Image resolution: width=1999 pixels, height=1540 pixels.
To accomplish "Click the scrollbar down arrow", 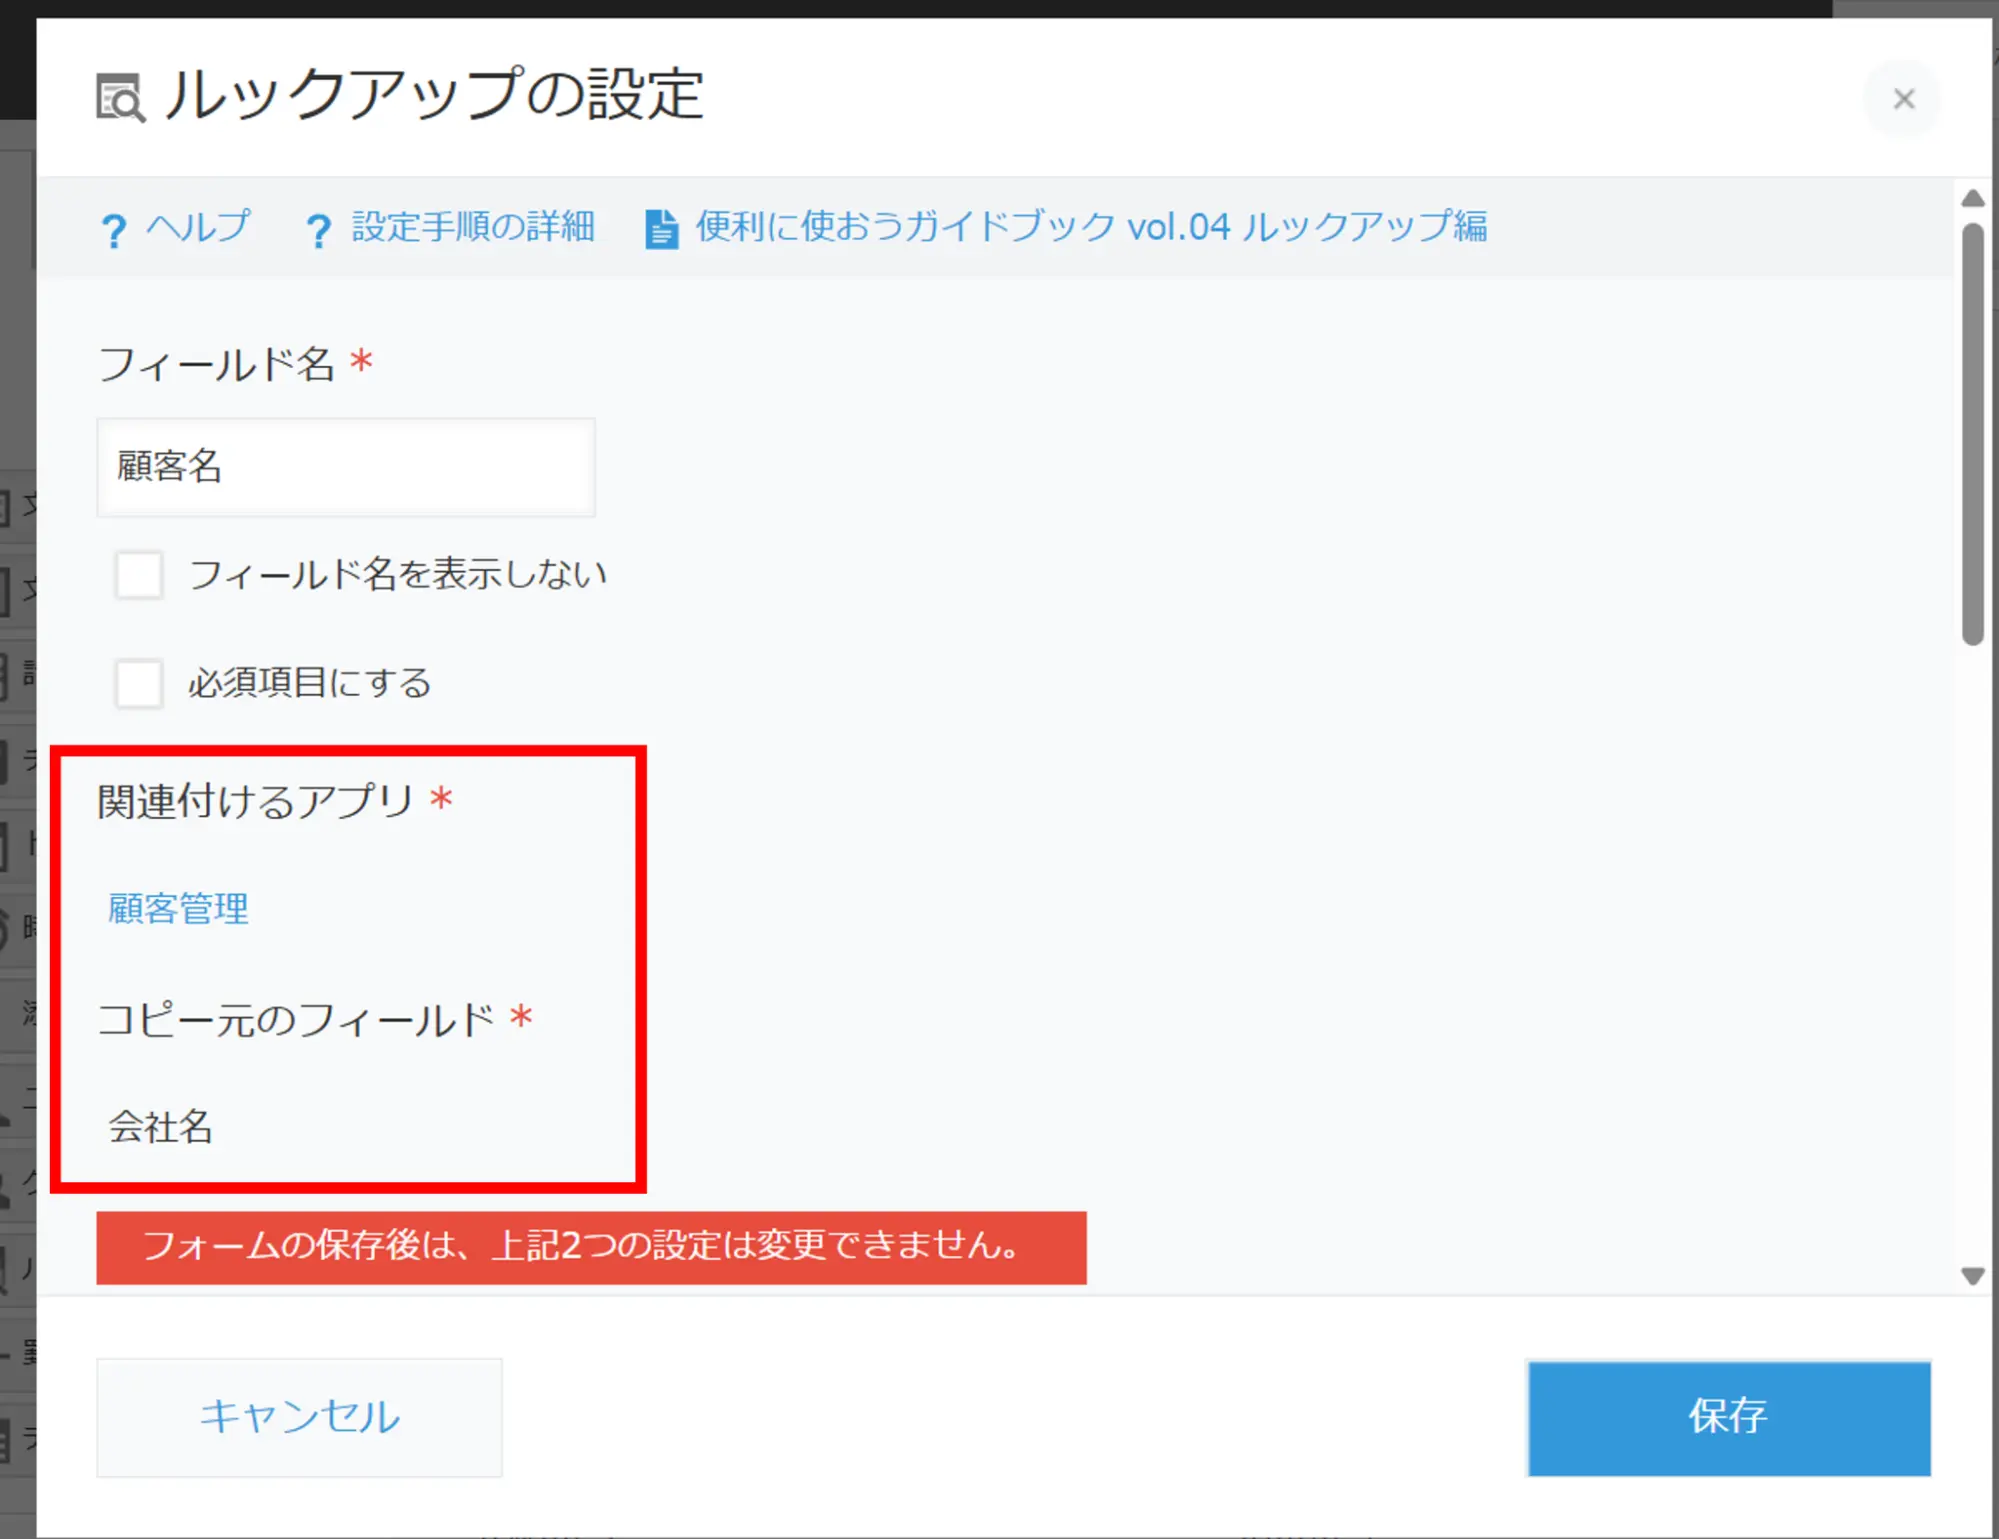I will coord(1972,1276).
